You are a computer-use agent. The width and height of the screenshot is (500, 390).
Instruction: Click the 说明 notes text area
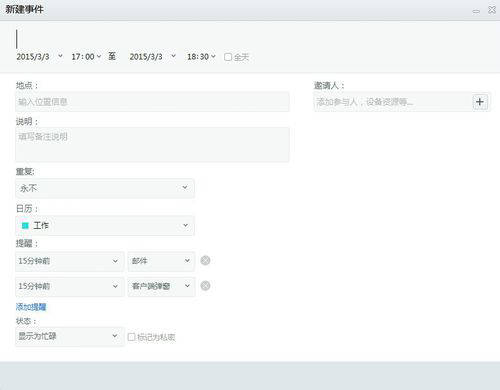[x=152, y=145]
